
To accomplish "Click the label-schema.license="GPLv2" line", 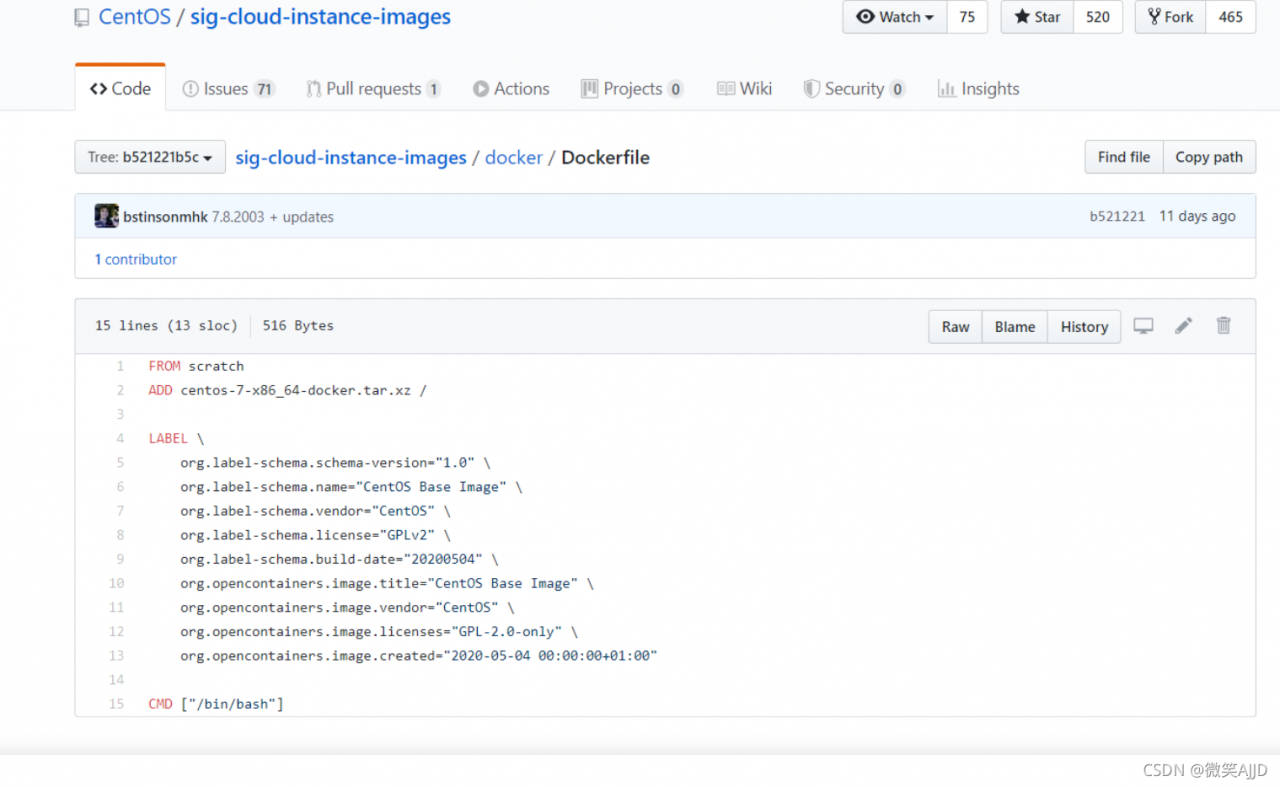I will (315, 535).
